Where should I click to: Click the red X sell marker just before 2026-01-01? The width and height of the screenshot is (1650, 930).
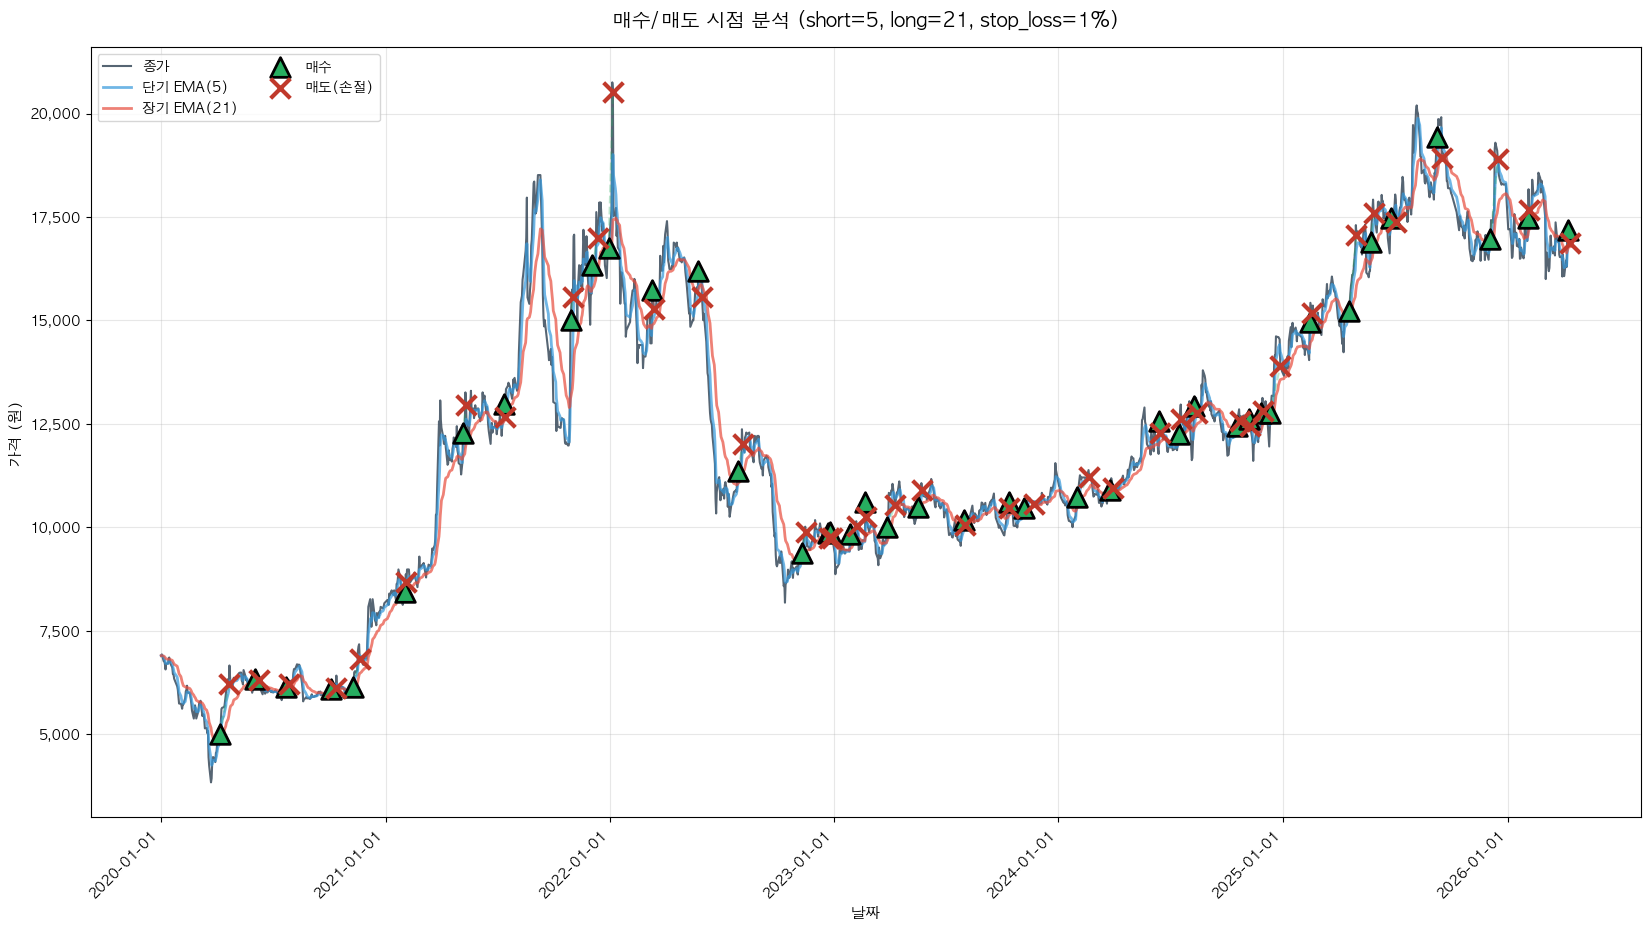(1497, 159)
